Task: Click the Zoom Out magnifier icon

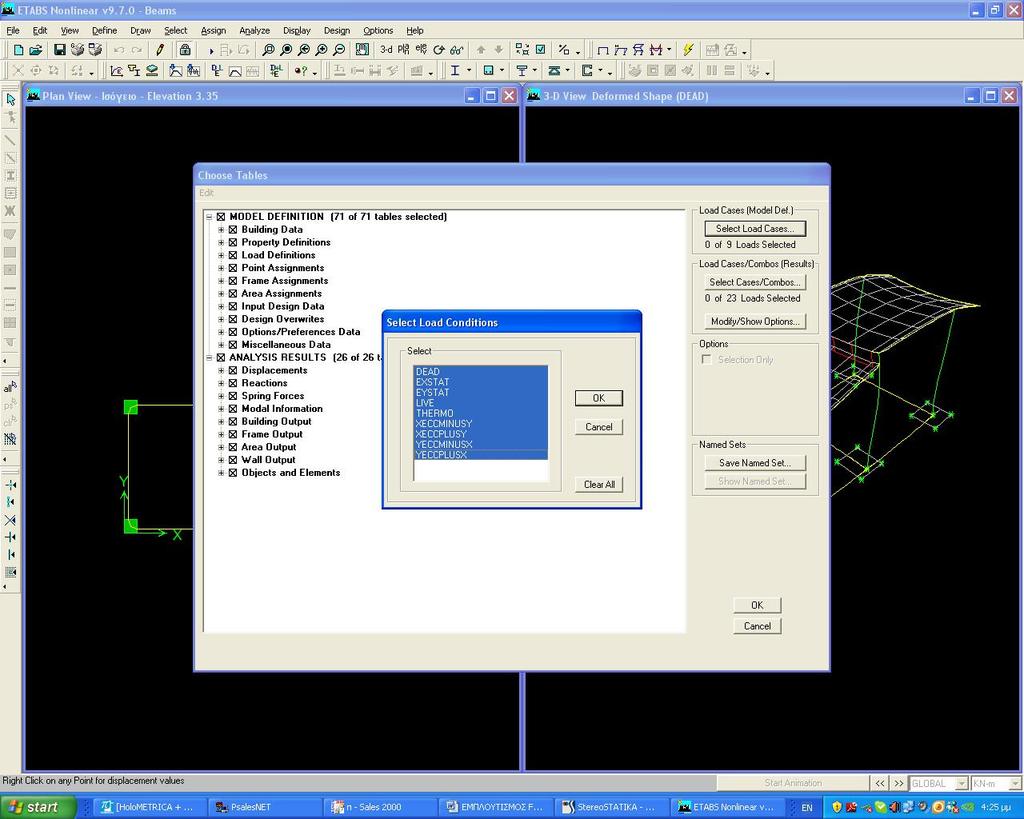Action: click(339, 50)
